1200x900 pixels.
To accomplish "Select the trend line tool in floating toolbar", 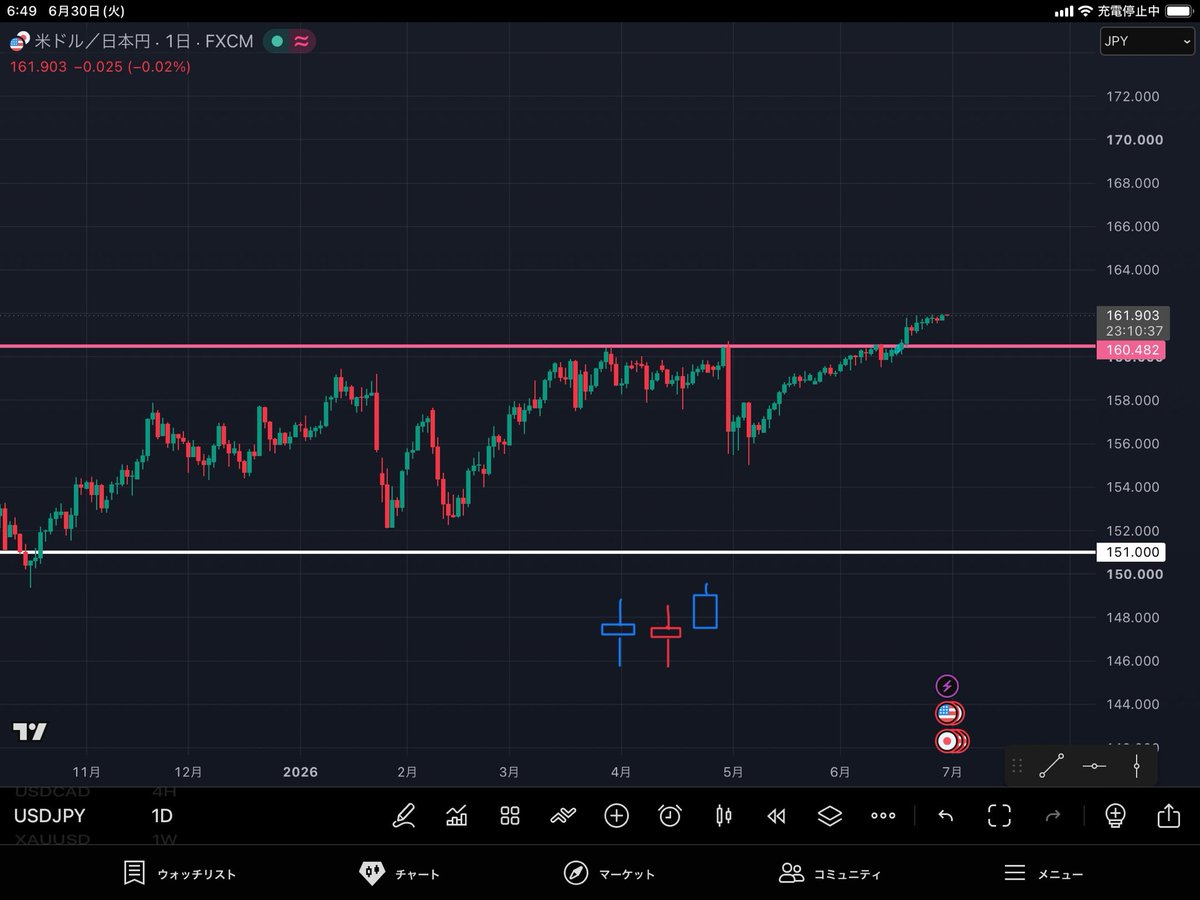I will tap(1051, 766).
